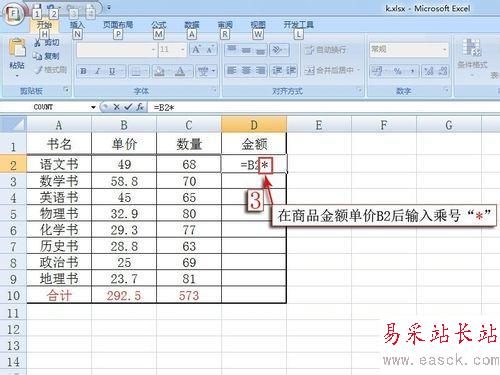Image resolution: width=500 pixels, height=375 pixels.
Task: Click the increase decimal icon
Action: click(428, 71)
